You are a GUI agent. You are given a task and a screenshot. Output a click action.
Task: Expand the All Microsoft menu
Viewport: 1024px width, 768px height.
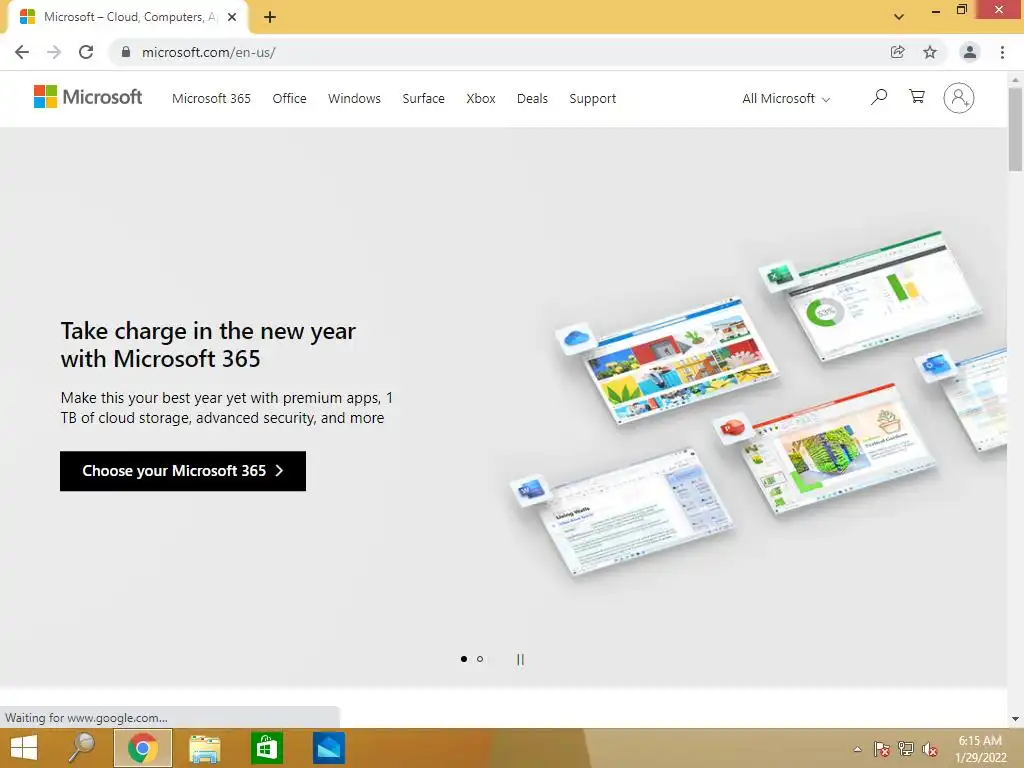tap(786, 99)
